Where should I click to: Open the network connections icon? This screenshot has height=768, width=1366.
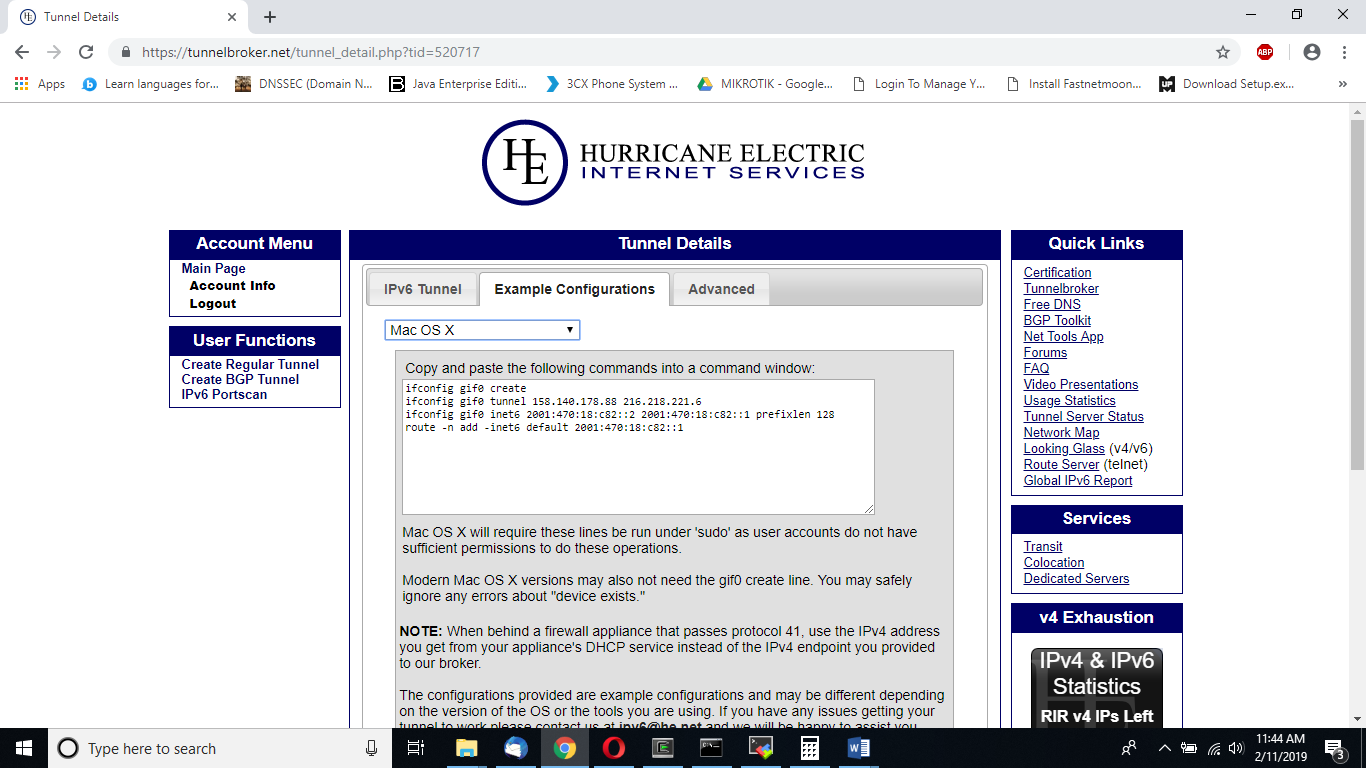[1213, 748]
